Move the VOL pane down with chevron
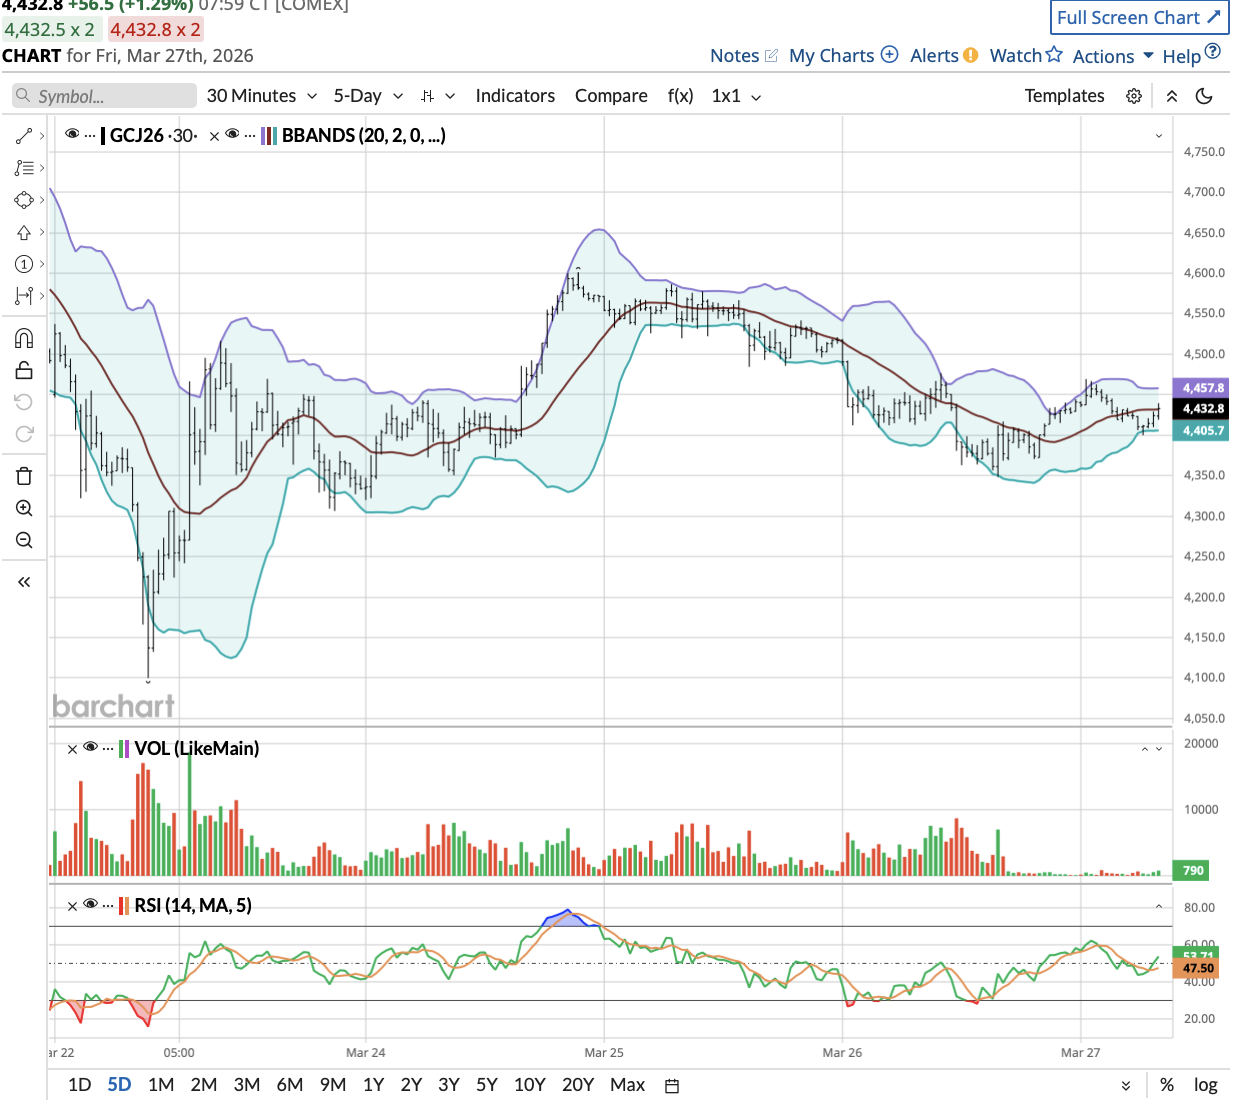Viewport: 1254px width, 1114px height. (1159, 749)
